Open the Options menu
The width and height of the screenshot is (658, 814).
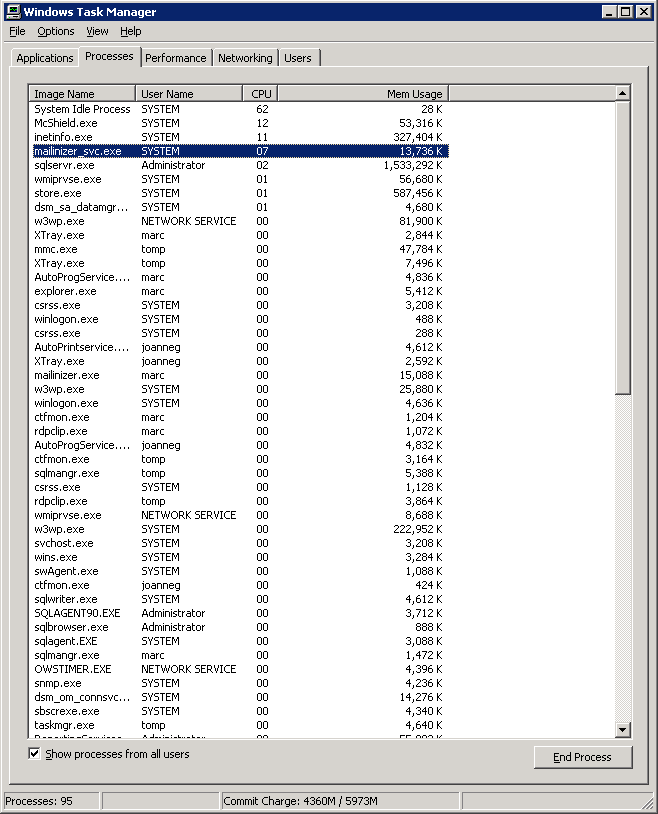[x=56, y=31]
